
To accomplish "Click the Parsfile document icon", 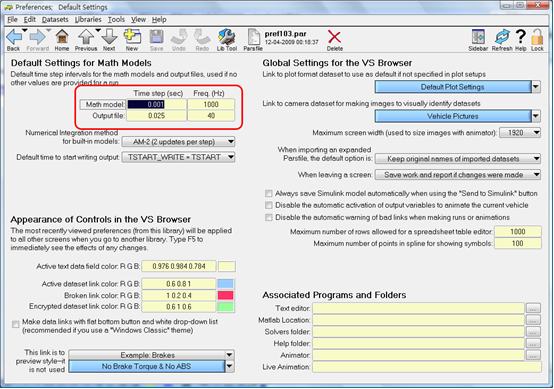I will tap(253, 37).
